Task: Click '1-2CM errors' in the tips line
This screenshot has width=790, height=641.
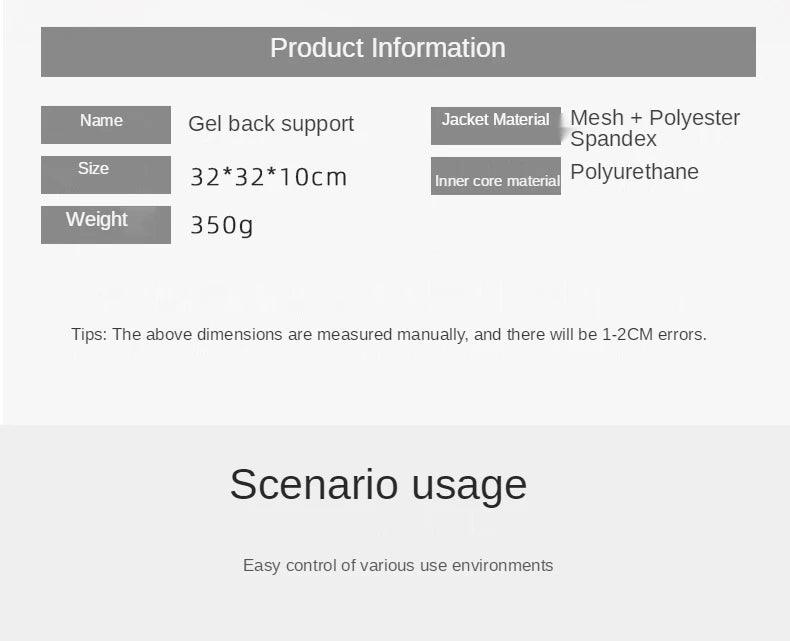Action: click(654, 334)
